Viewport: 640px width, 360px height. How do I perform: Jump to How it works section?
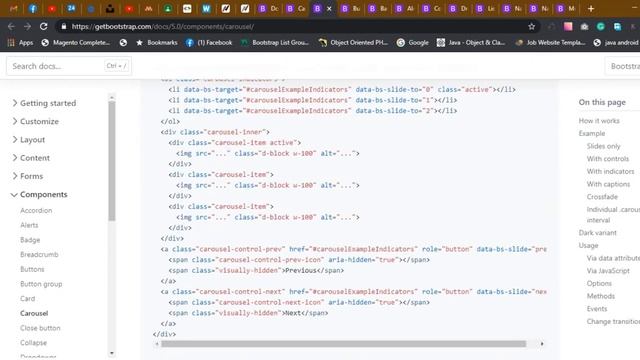pyautogui.click(x=599, y=121)
